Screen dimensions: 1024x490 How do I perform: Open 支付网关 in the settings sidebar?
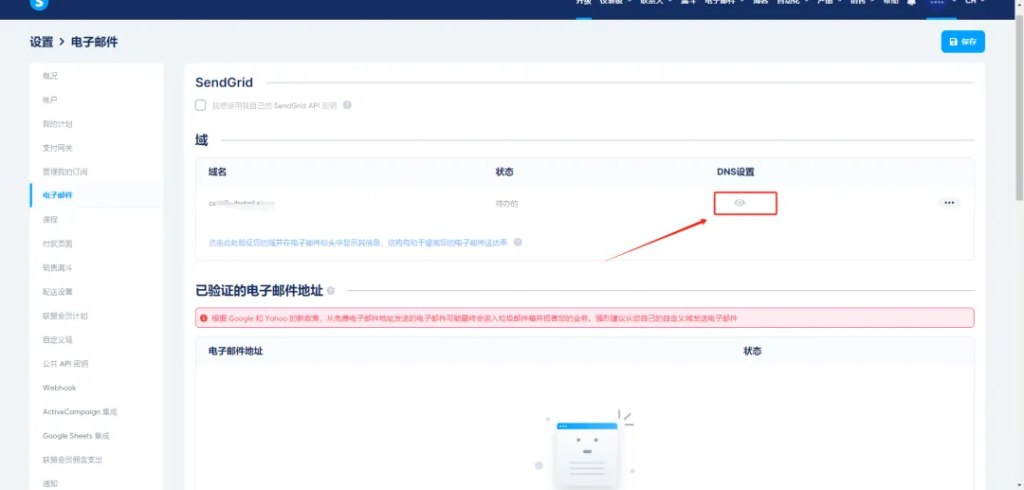point(57,148)
